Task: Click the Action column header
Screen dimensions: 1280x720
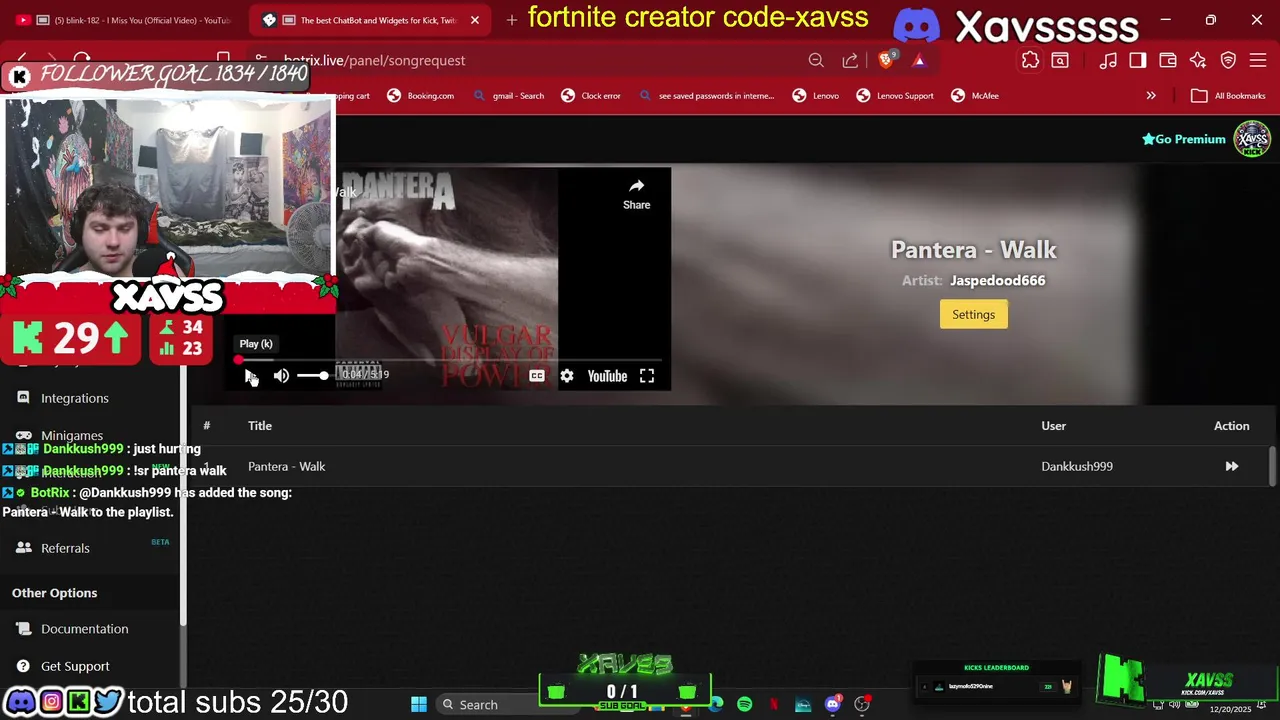Action: [1231, 426]
